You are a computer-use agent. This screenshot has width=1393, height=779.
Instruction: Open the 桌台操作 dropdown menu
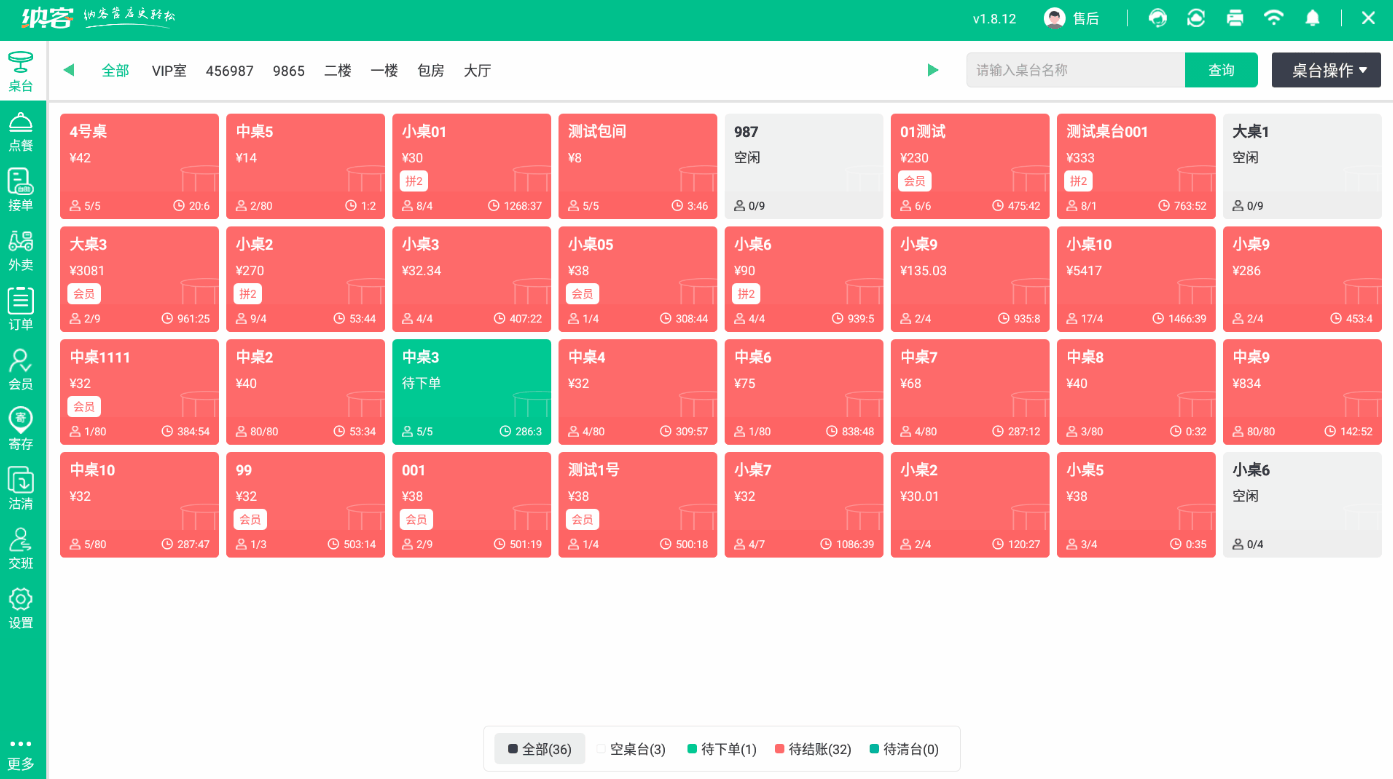(1326, 70)
